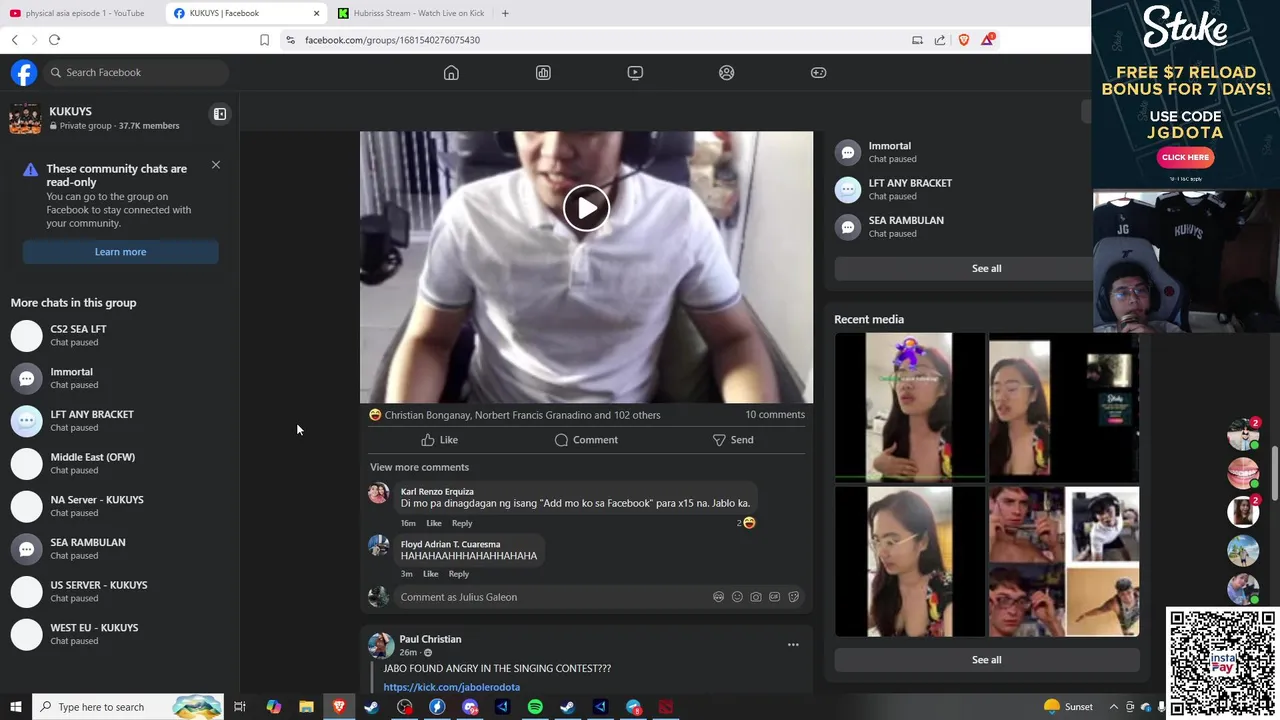1280x720 pixels.
Task: Go back in browser history
Action: [14, 40]
